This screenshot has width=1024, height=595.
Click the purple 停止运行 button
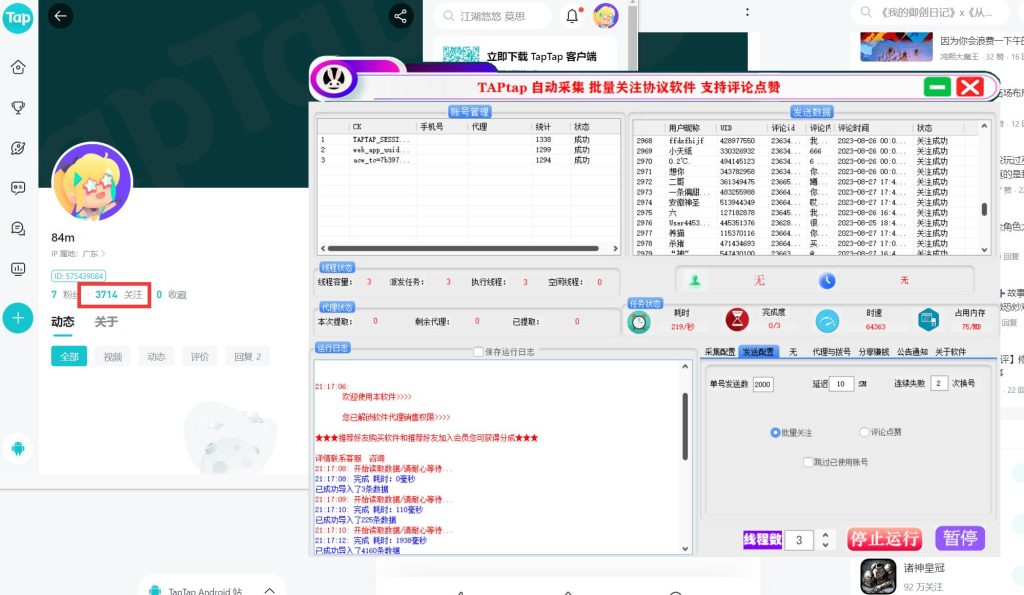click(x=884, y=539)
